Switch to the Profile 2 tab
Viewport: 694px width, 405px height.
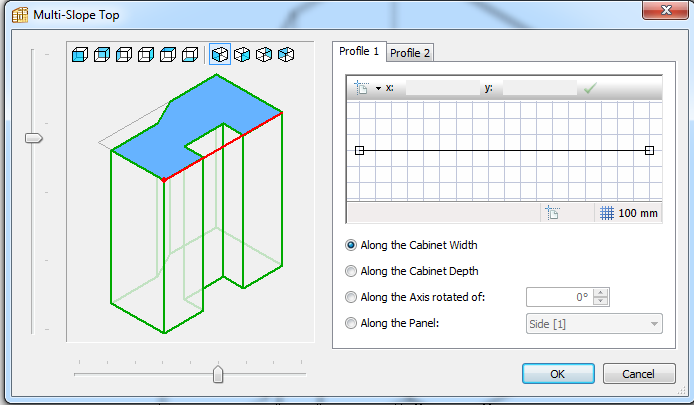pos(410,53)
